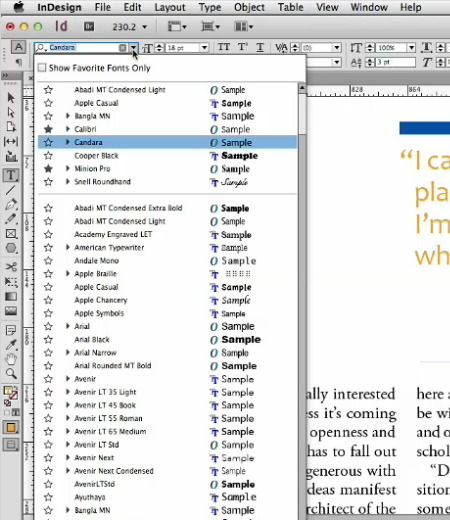Favorite Abadi MT Condensed Light, top star

(48, 90)
